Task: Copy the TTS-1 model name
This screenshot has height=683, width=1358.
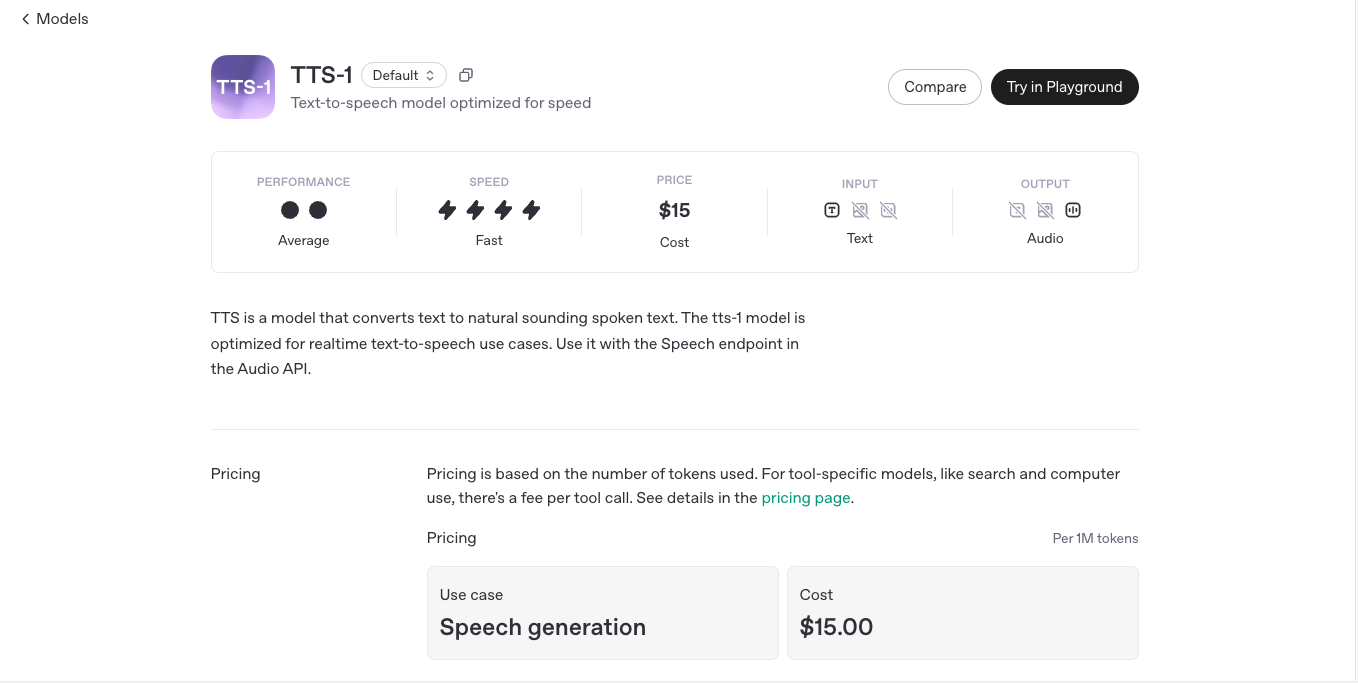Action: click(x=466, y=75)
